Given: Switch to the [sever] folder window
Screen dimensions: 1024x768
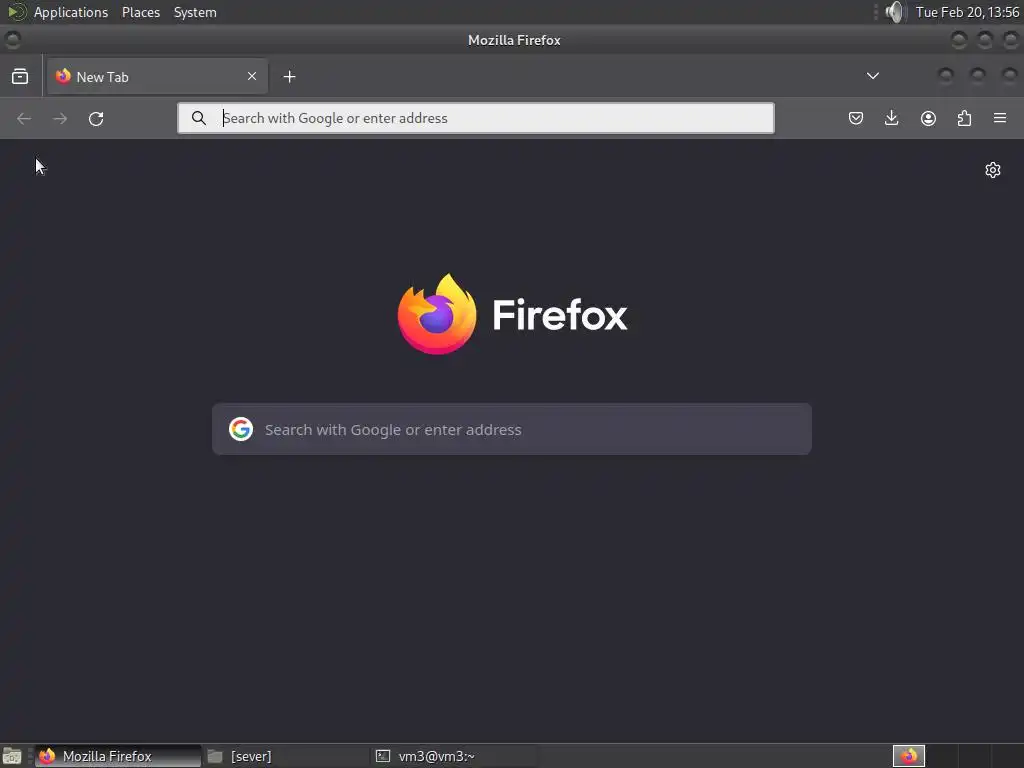Looking at the screenshot, I should point(285,756).
